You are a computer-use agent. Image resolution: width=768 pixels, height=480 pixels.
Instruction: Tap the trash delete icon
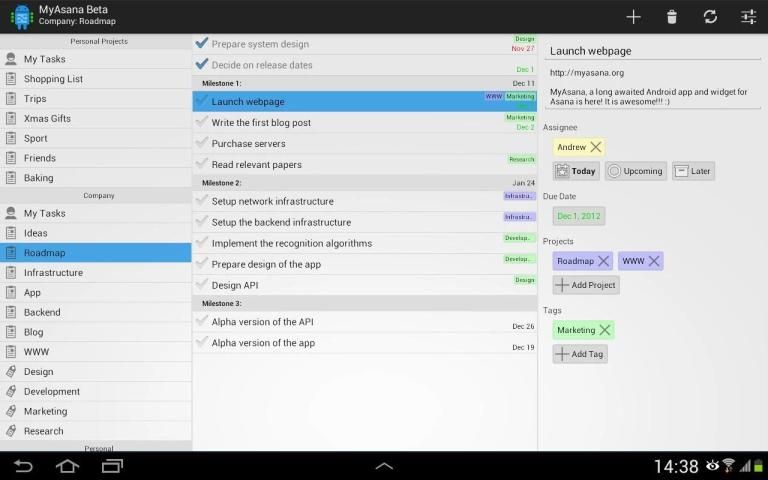(672, 16)
